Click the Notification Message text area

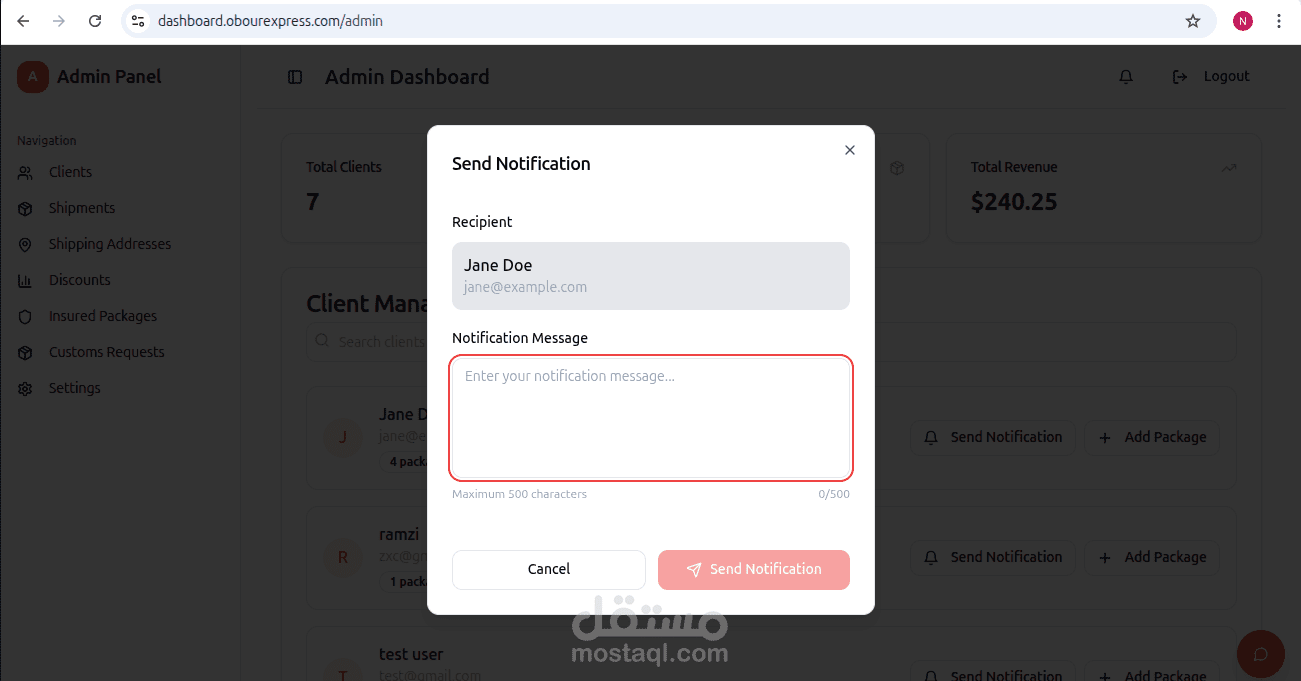pyautogui.click(x=651, y=417)
